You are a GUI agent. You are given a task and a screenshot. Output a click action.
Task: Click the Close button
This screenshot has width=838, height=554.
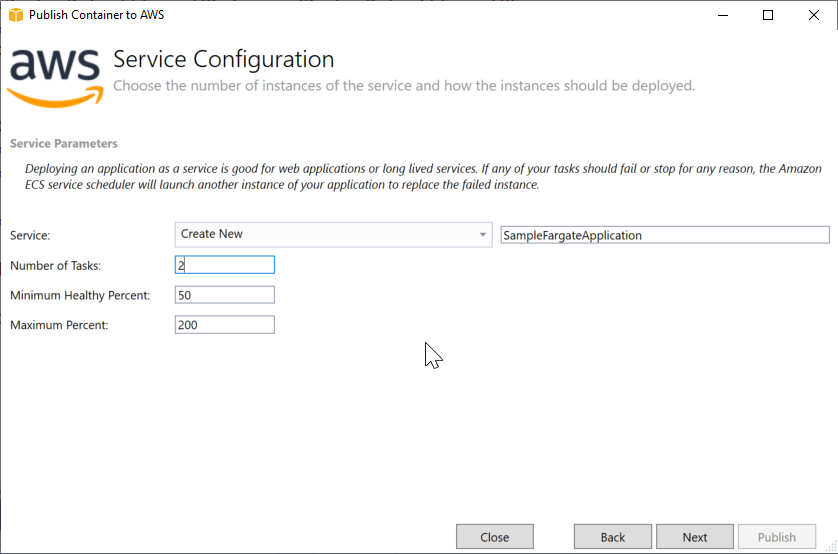pos(494,536)
